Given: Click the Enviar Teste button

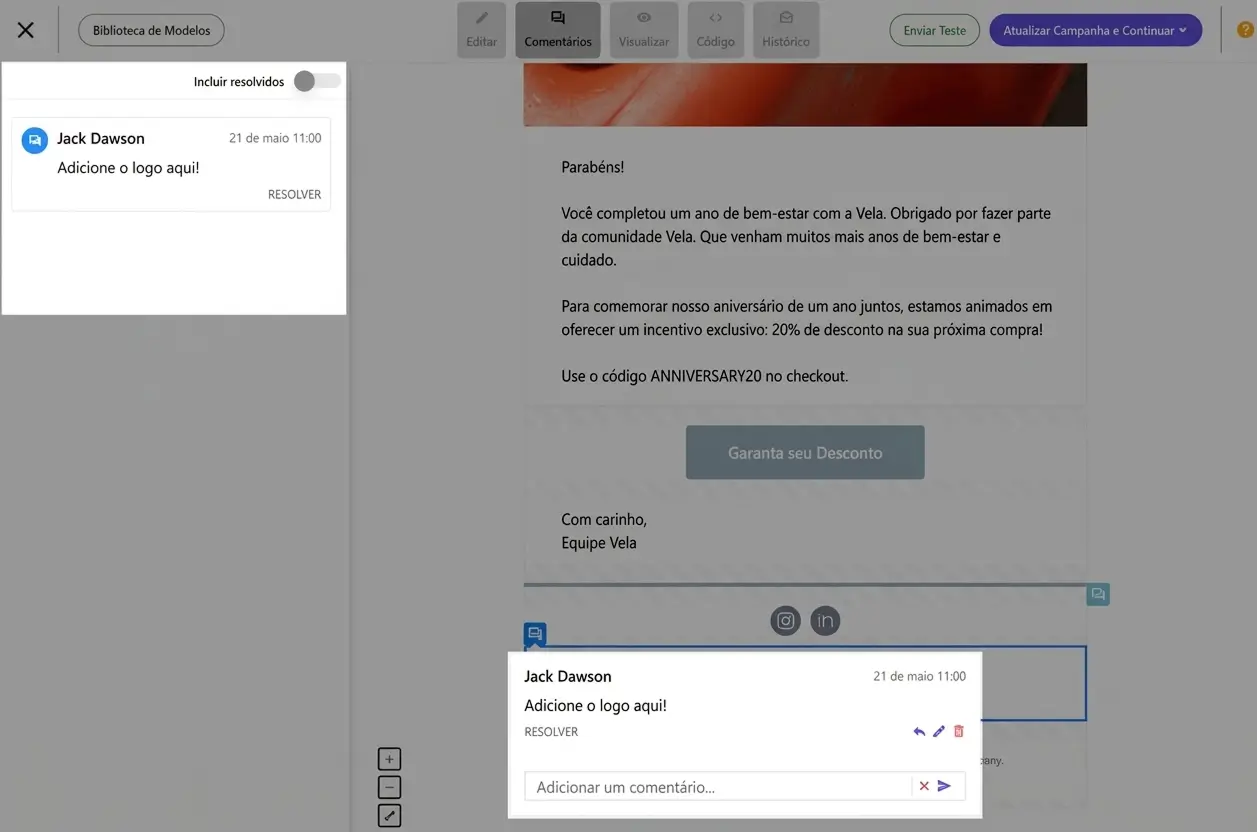Looking at the screenshot, I should pyautogui.click(x=934, y=31).
